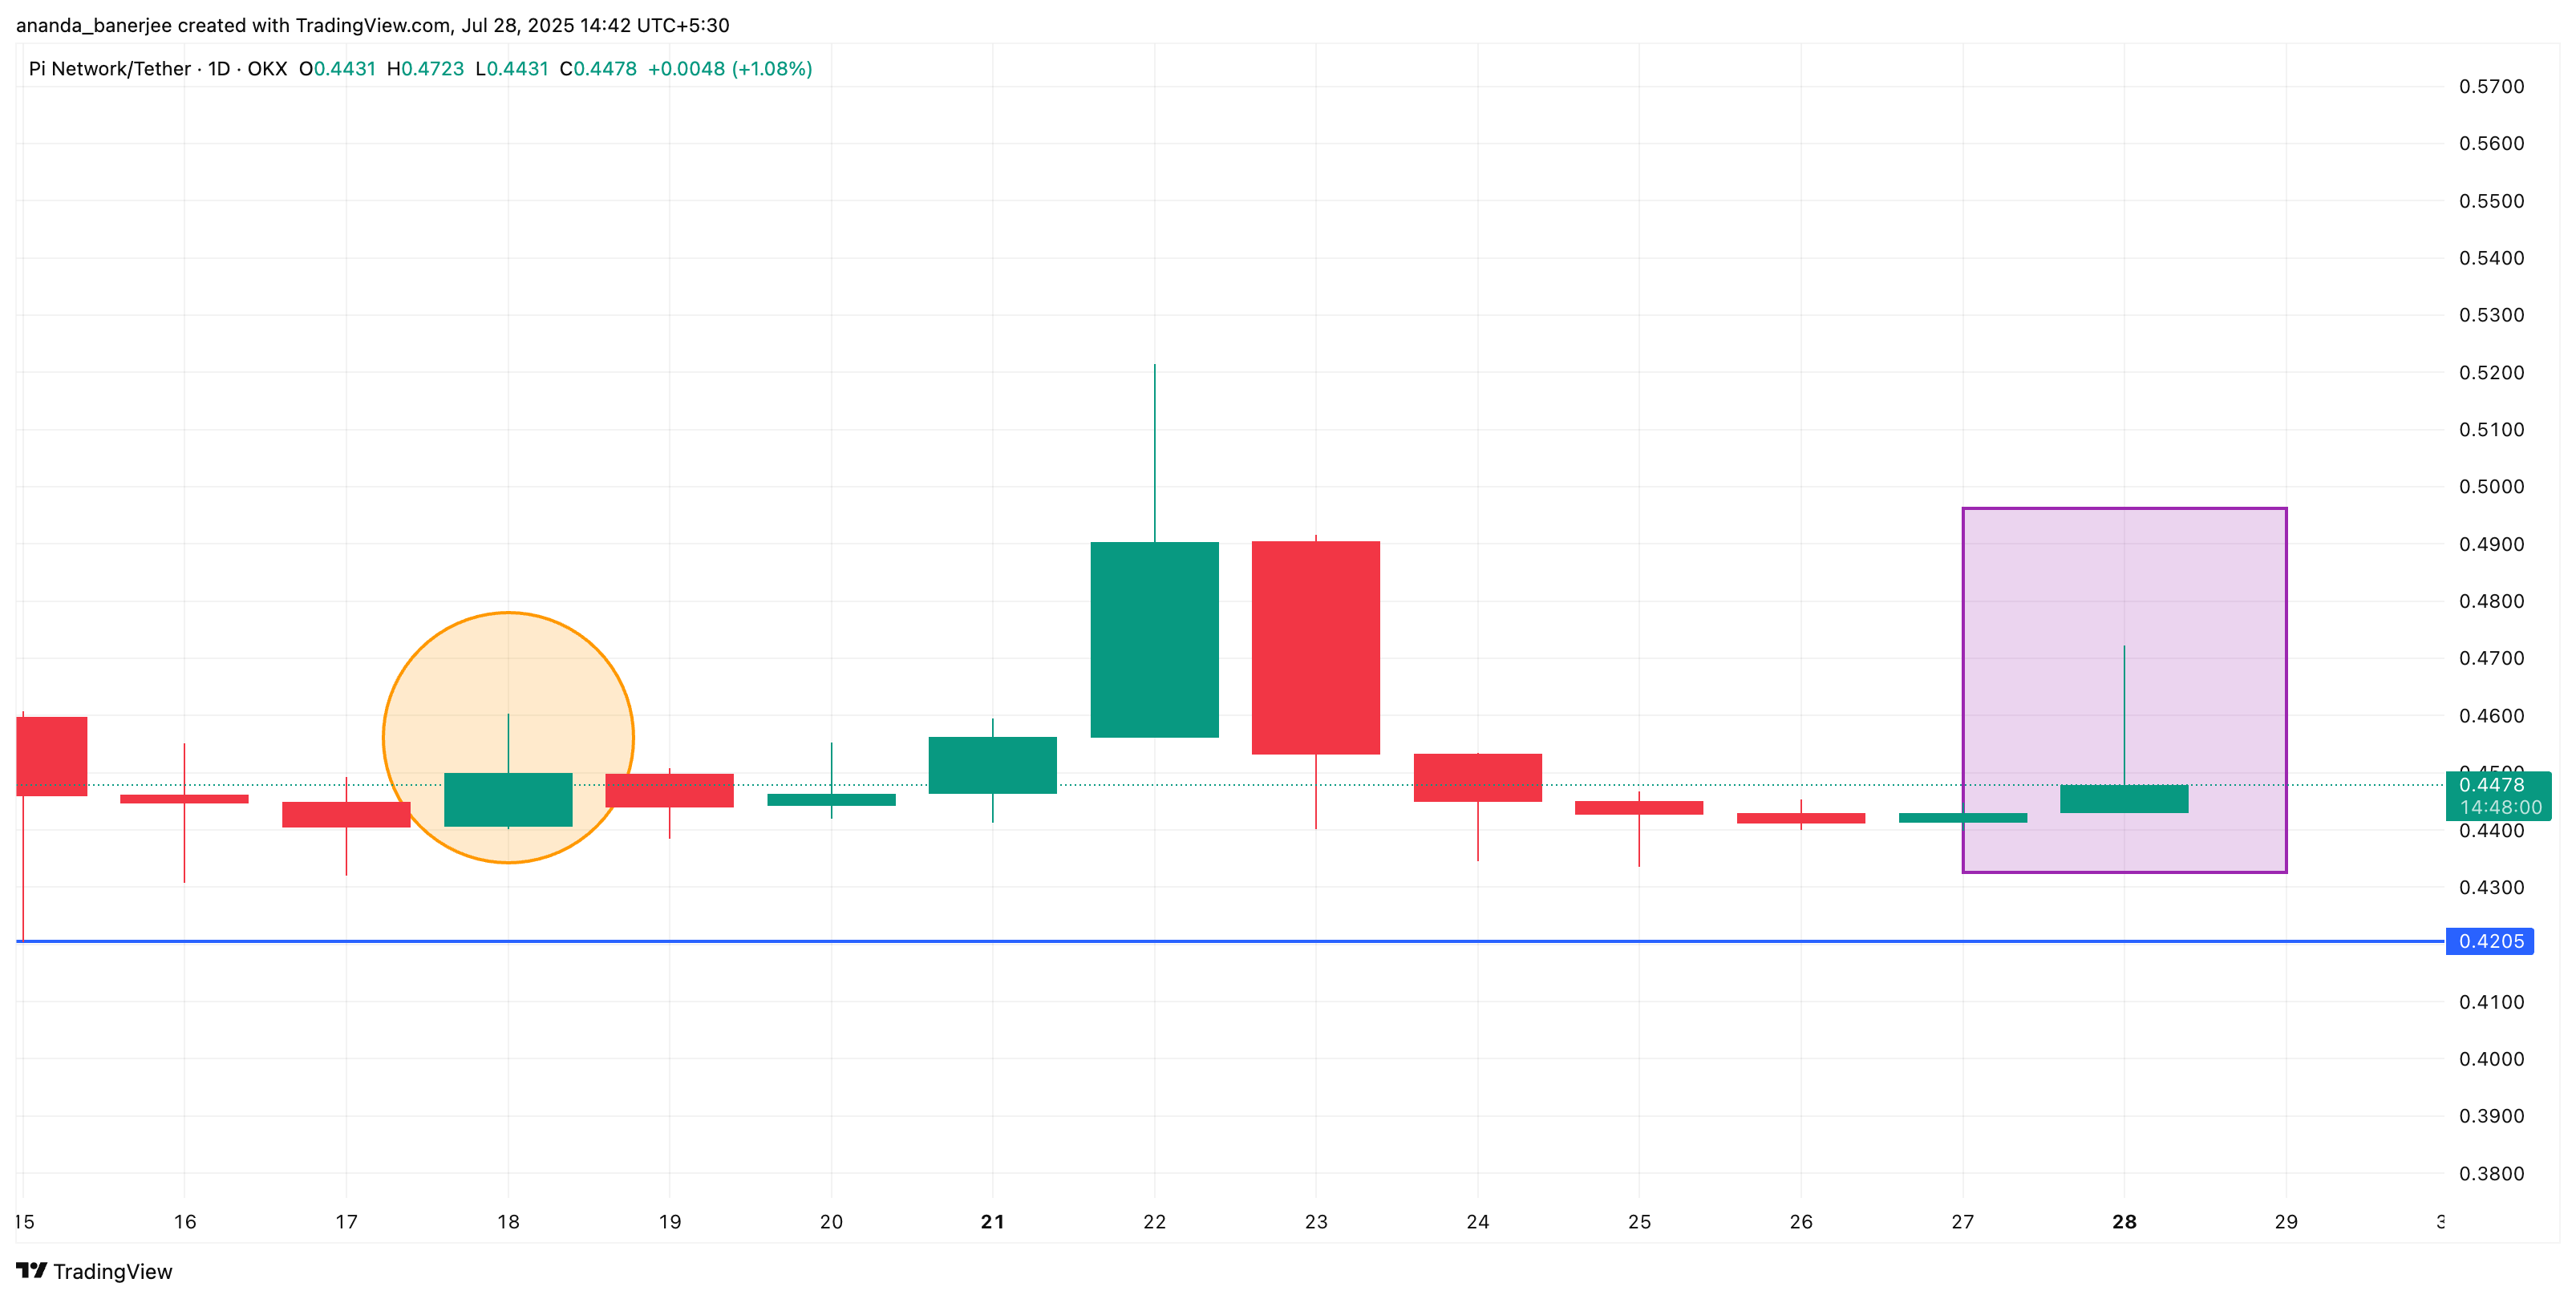Click the 0.4478 current price label
The width and height of the screenshot is (2576, 1299).
[x=2491, y=787]
